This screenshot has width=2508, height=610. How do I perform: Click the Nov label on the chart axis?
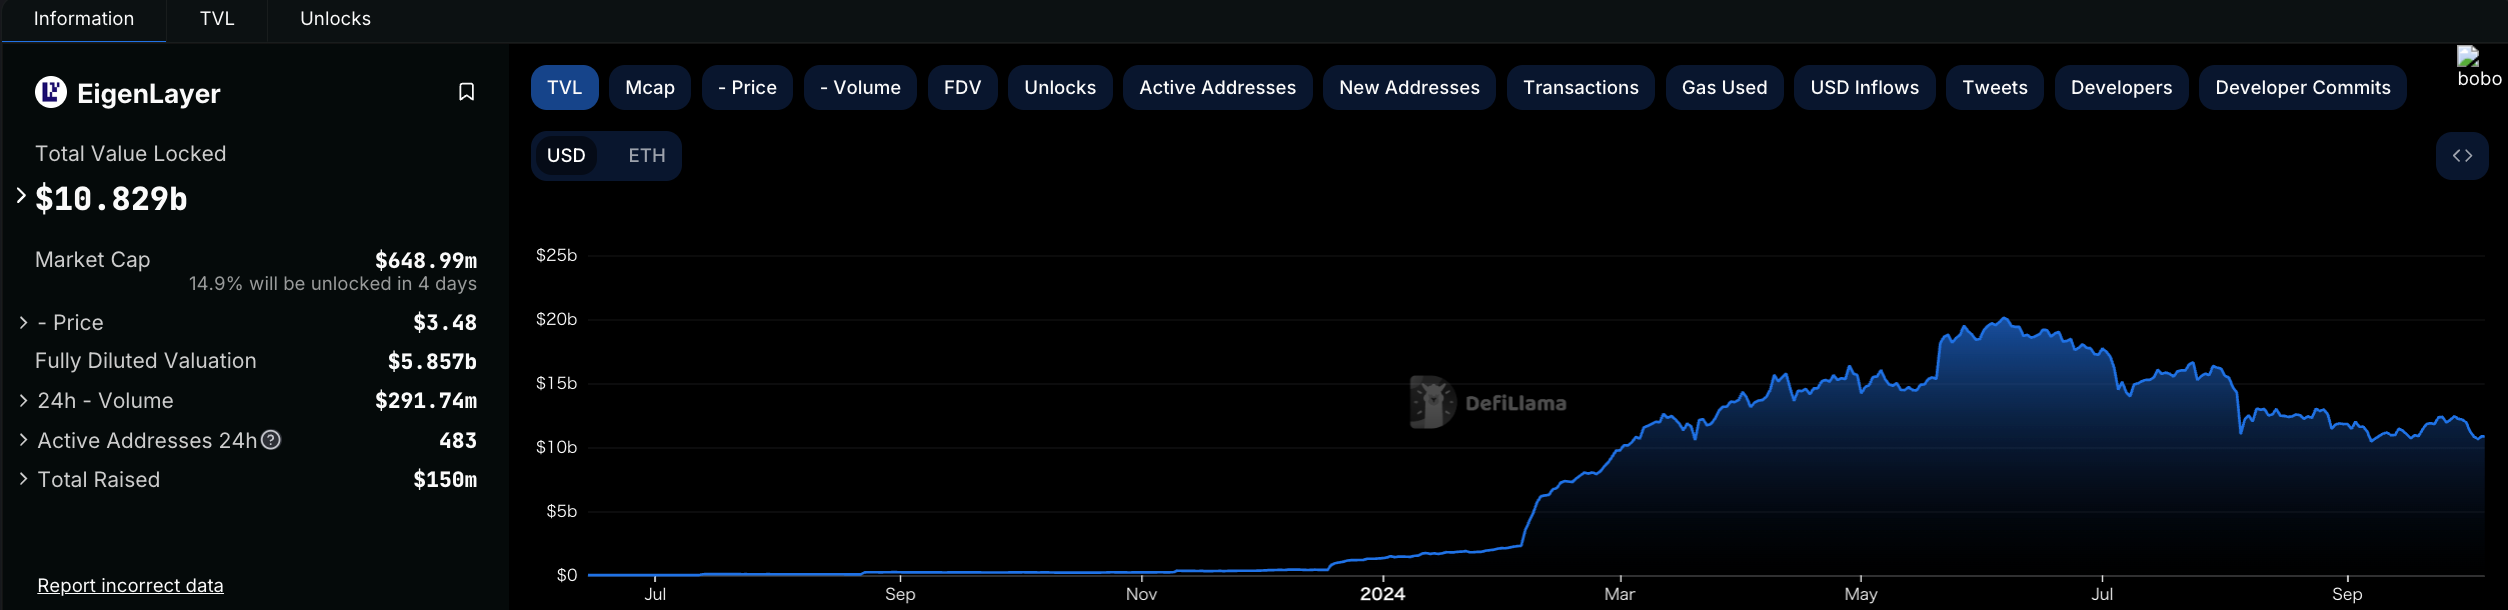click(1141, 594)
